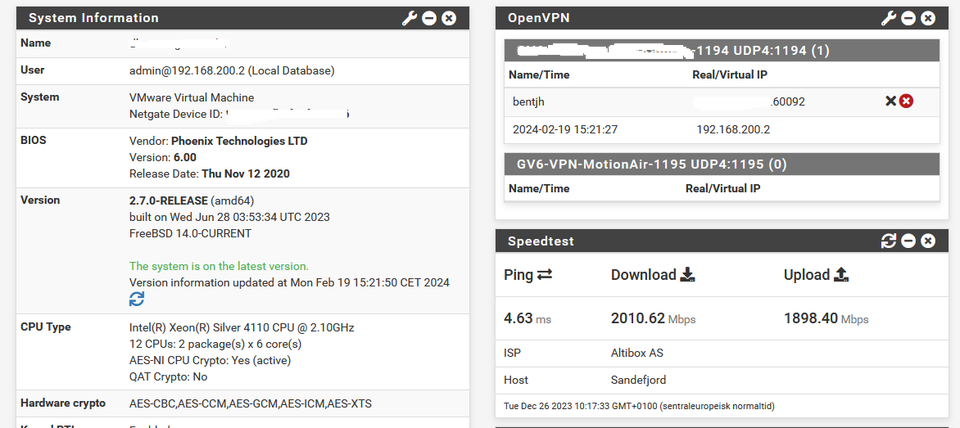Select built on Wed Jun 28 line
Viewport: 960px width, 428px height.
230,217
